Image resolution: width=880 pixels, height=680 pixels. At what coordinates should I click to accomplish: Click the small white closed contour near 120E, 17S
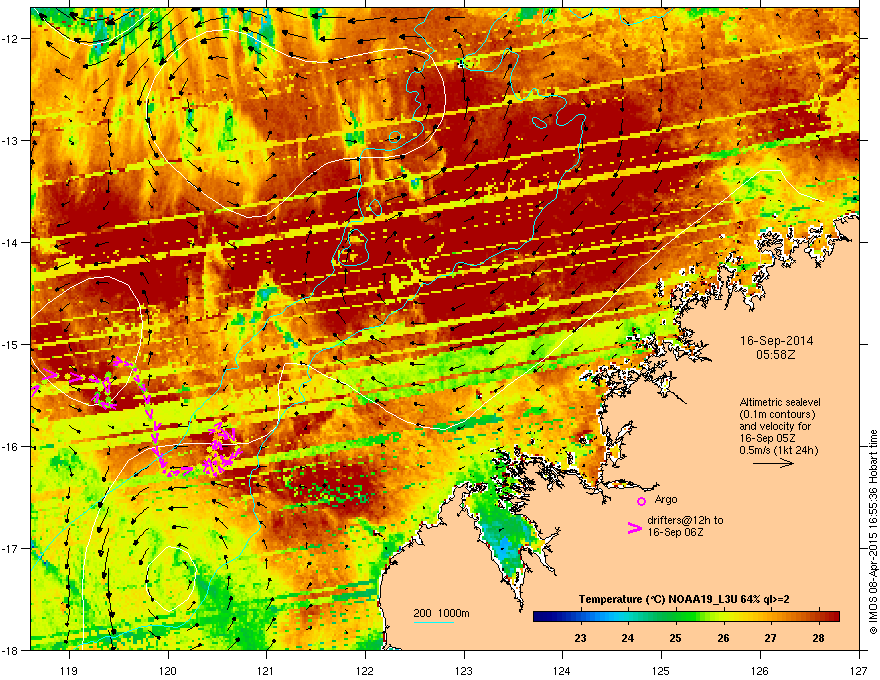point(171,579)
